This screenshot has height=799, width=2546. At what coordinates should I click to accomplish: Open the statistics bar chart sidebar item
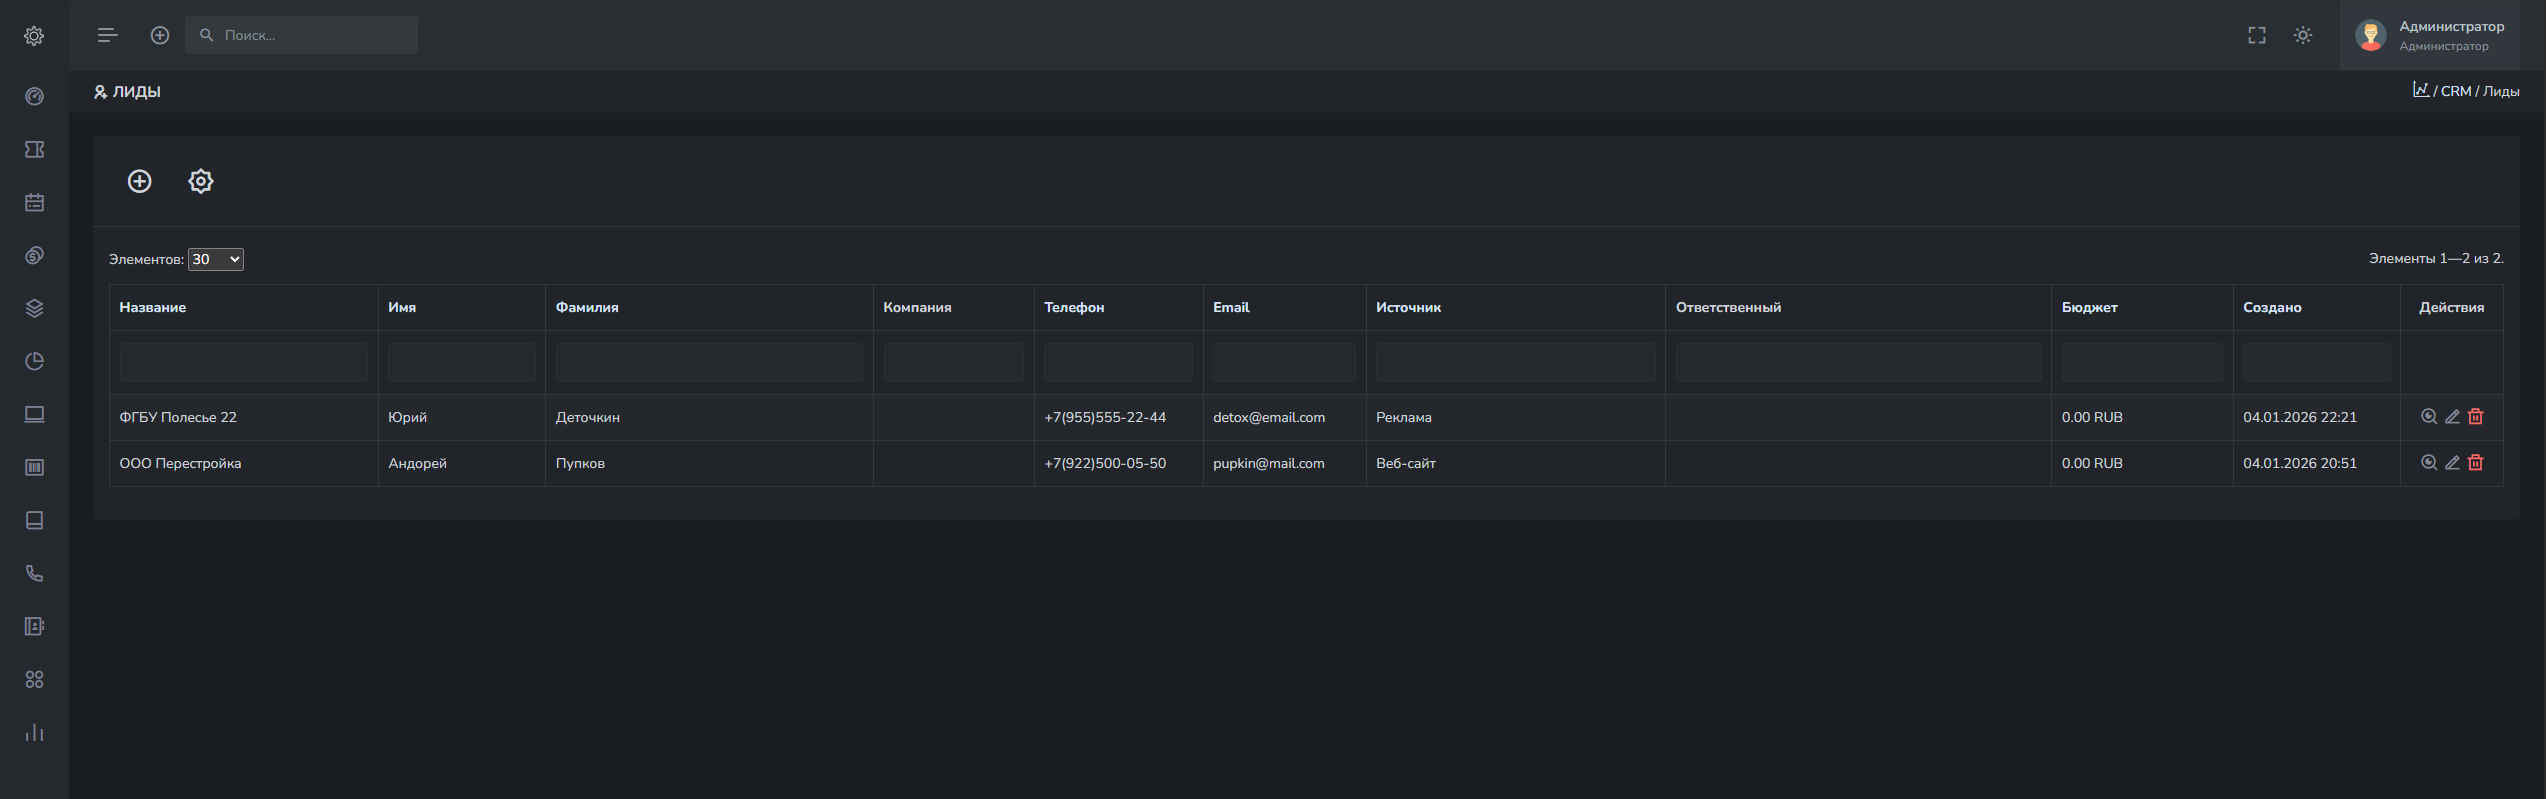tap(34, 733)
